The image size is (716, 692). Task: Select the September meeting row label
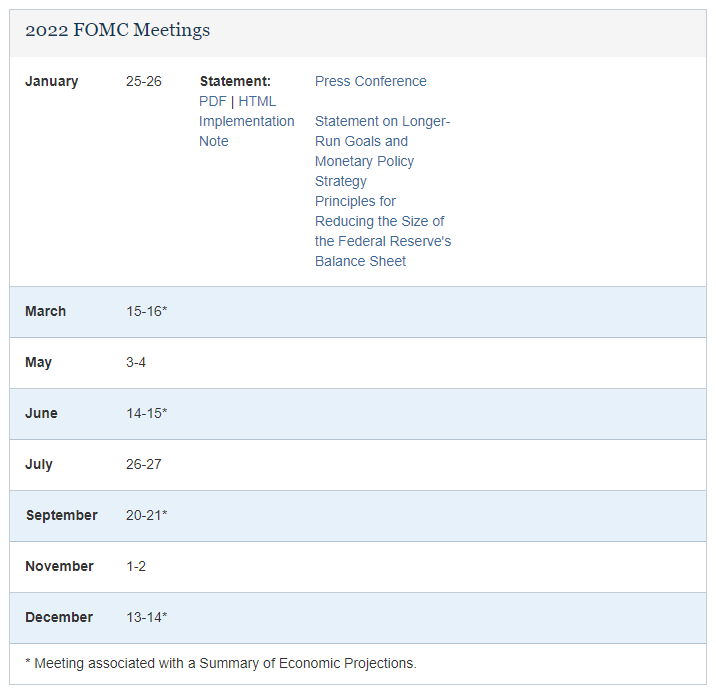click(x=62, y=515)
